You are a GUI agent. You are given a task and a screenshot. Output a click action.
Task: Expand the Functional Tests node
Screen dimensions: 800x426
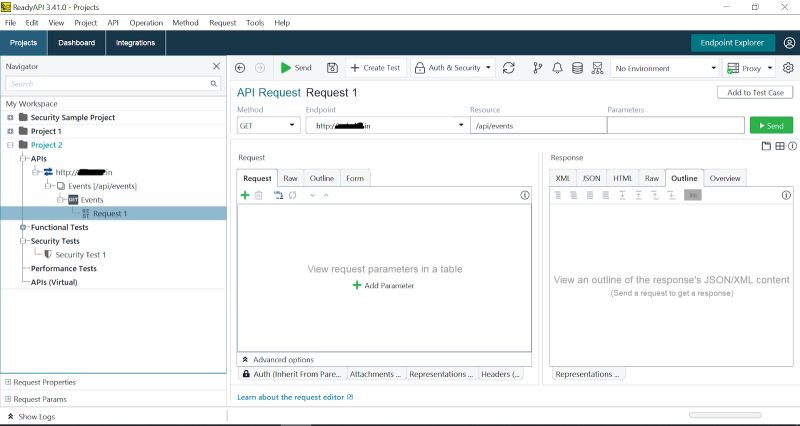pyautogui.click(x=22, y=227)
